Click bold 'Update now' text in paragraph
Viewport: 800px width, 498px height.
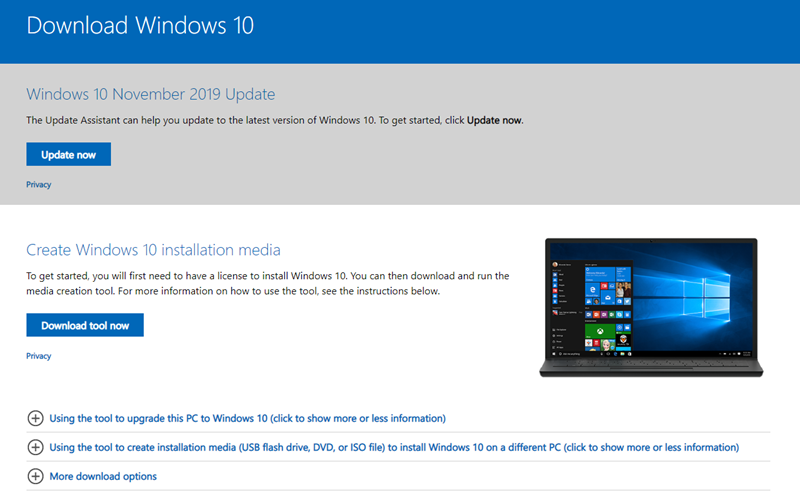coord(494,120)
